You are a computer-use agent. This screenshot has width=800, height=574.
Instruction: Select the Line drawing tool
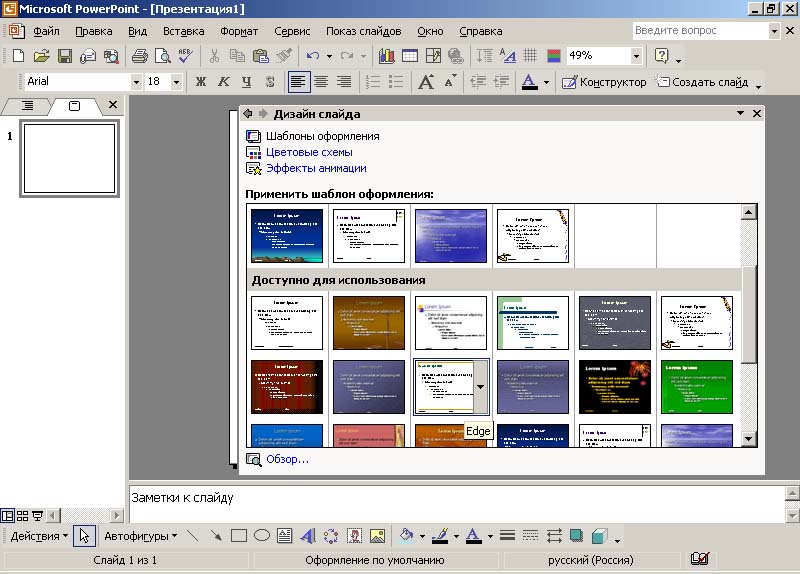[x=193, y=536]
